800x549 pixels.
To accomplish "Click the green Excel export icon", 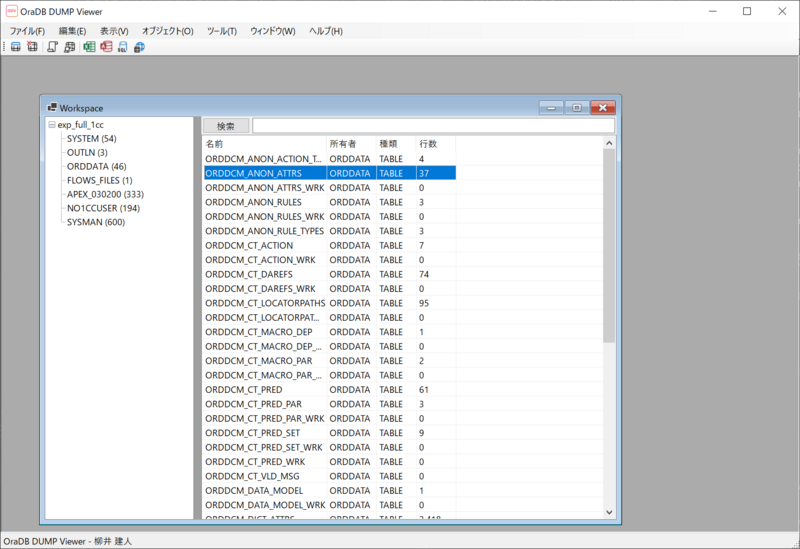I will (89, 47).
